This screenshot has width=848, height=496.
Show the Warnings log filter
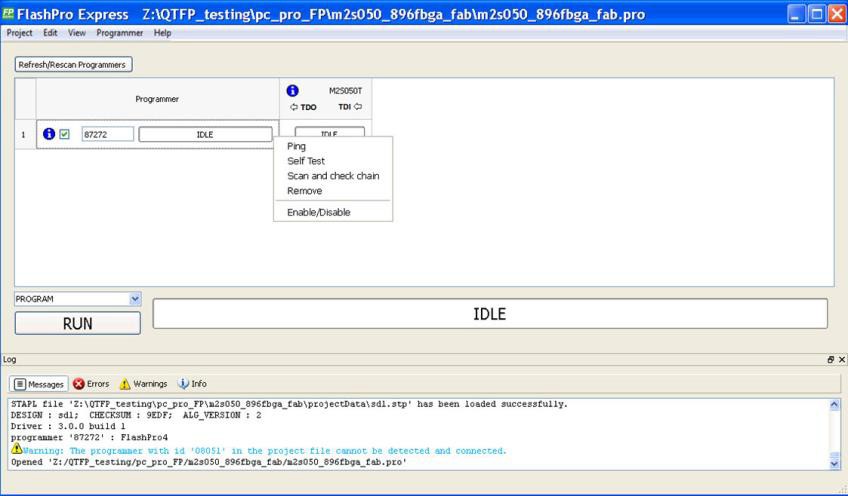tap(144, 384)
